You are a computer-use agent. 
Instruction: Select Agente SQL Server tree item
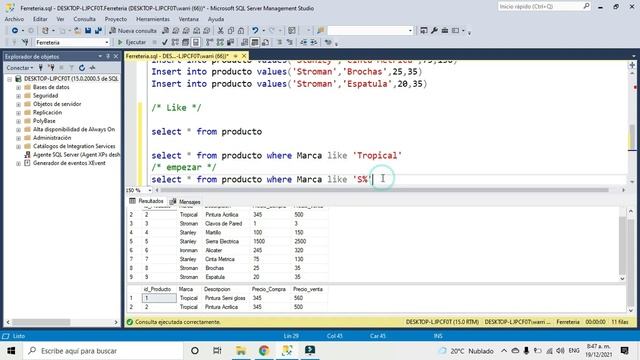(72, 155)
